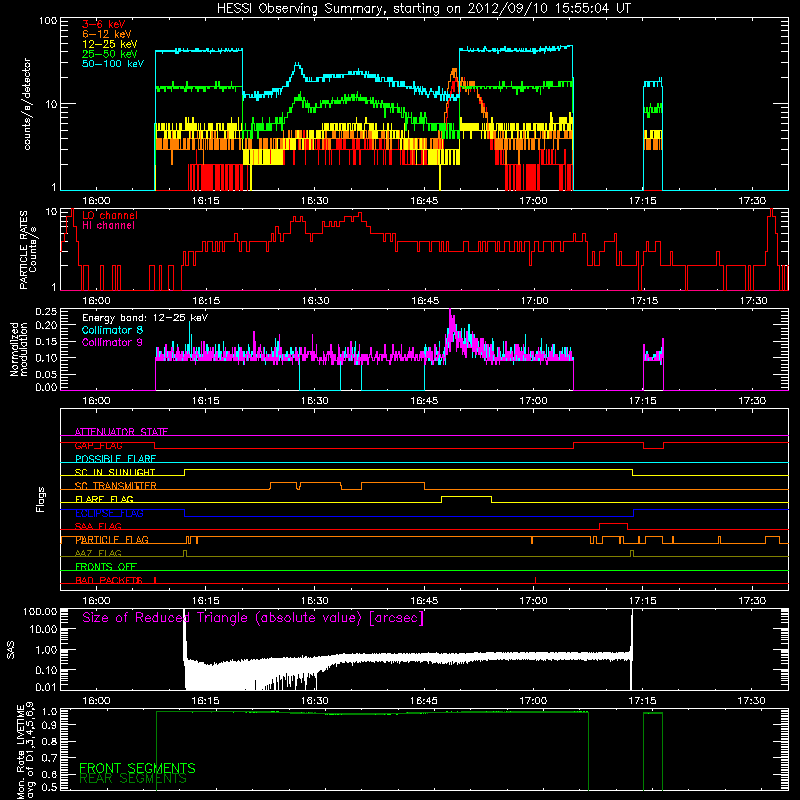Select the Collimator 9 legend entry
800x800 pixels.
(112, 342)
